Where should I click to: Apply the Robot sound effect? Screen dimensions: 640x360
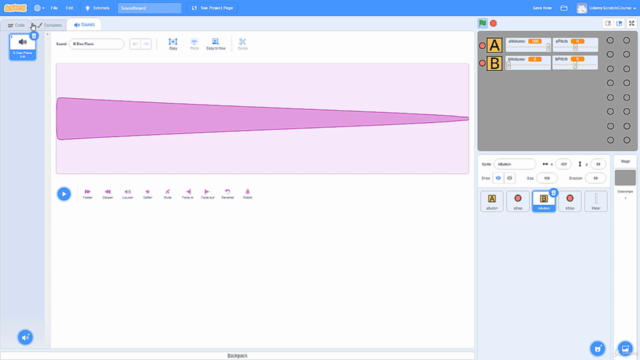coord(247,194)
